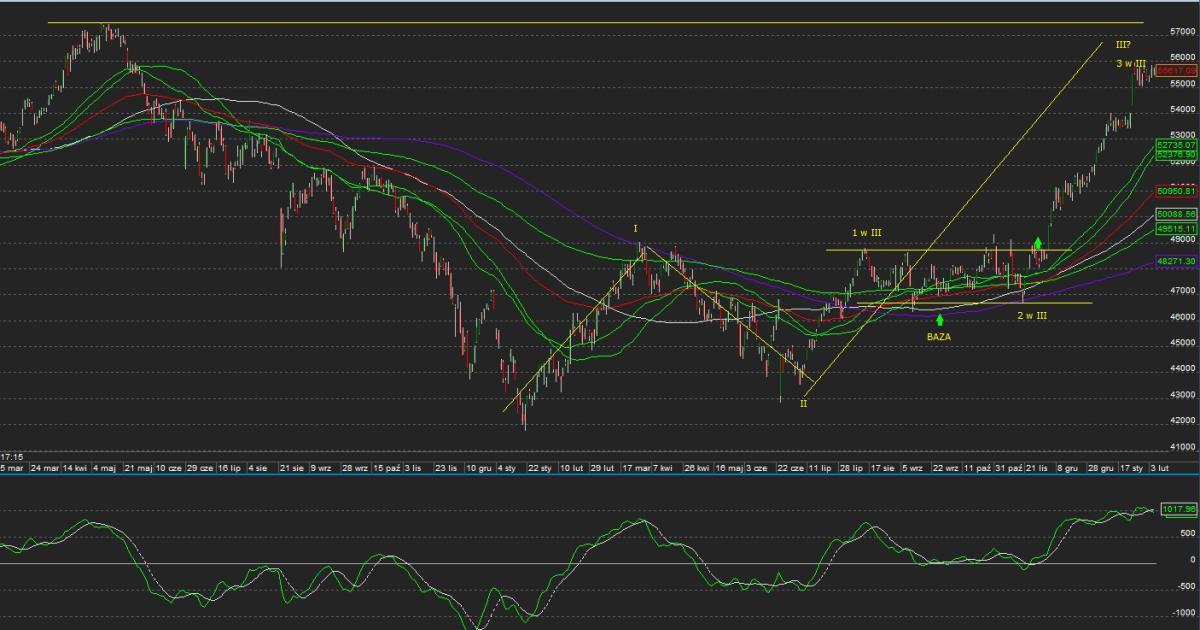Click the green arrow above the 1 w III resistance line
Screen dimensions: 1200x630
click(1039, 242)
